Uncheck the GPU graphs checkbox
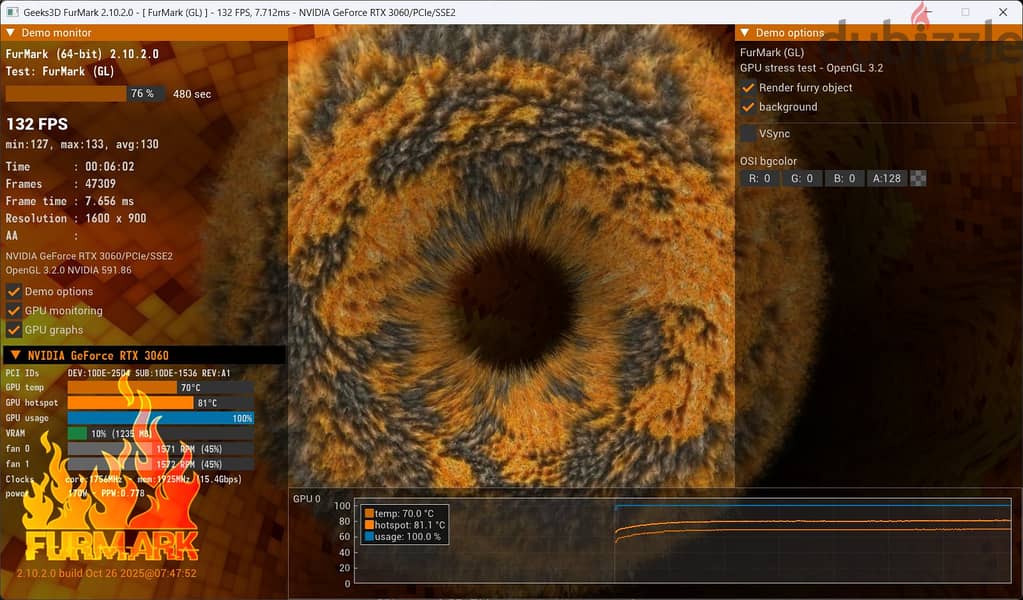 (x=14, y=329)
